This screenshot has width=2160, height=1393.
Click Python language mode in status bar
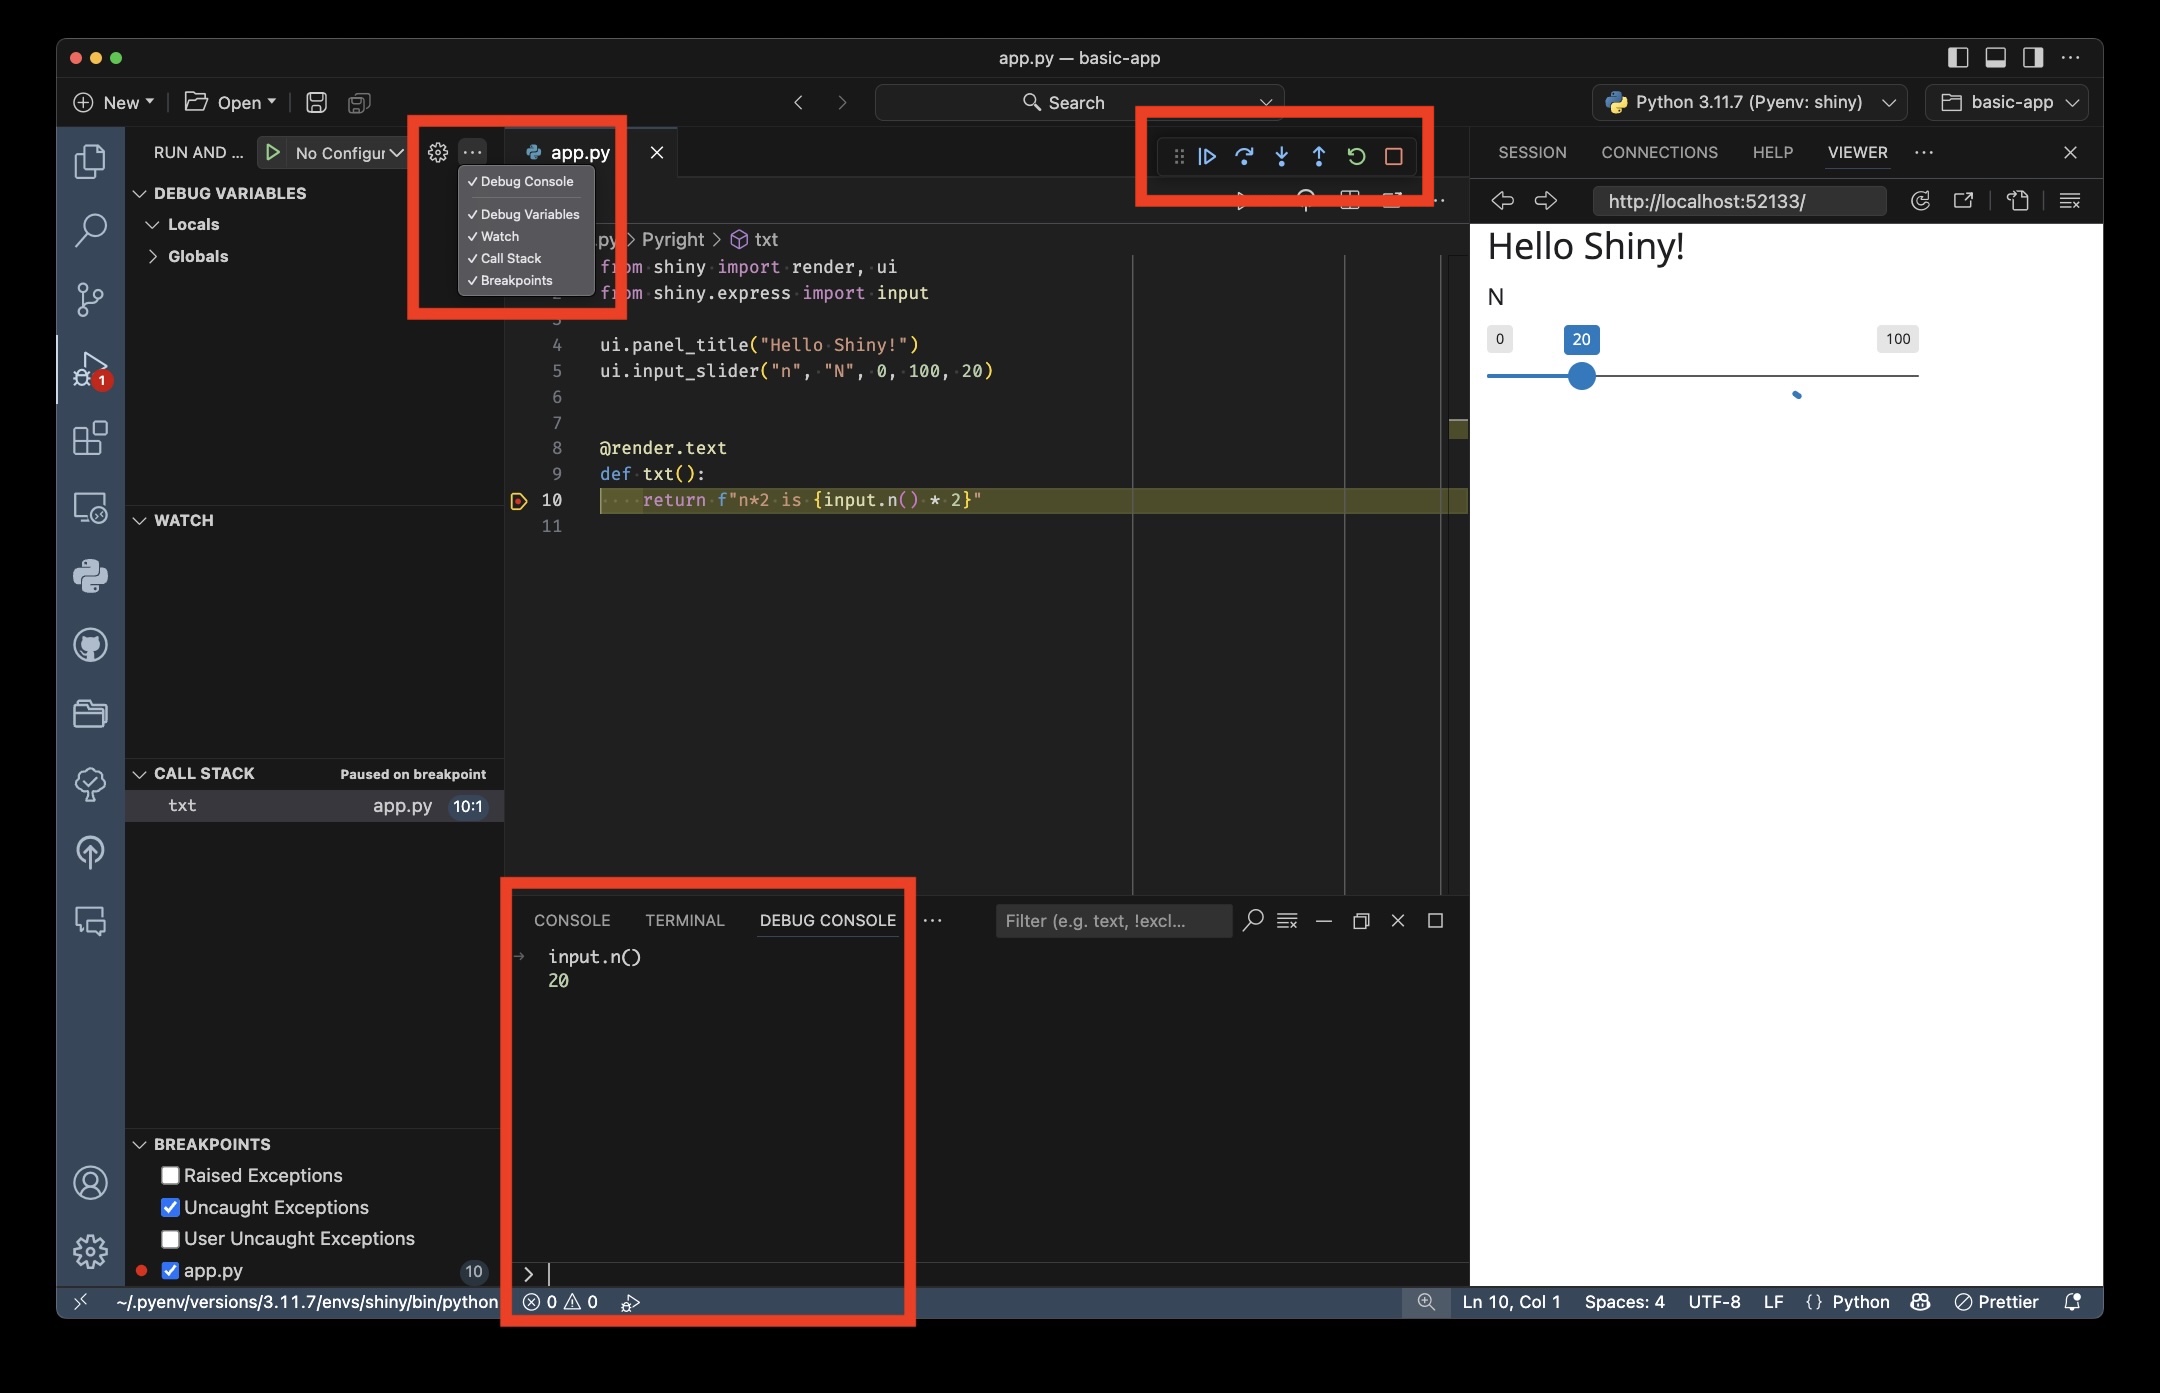[x=1860, y=1302]
